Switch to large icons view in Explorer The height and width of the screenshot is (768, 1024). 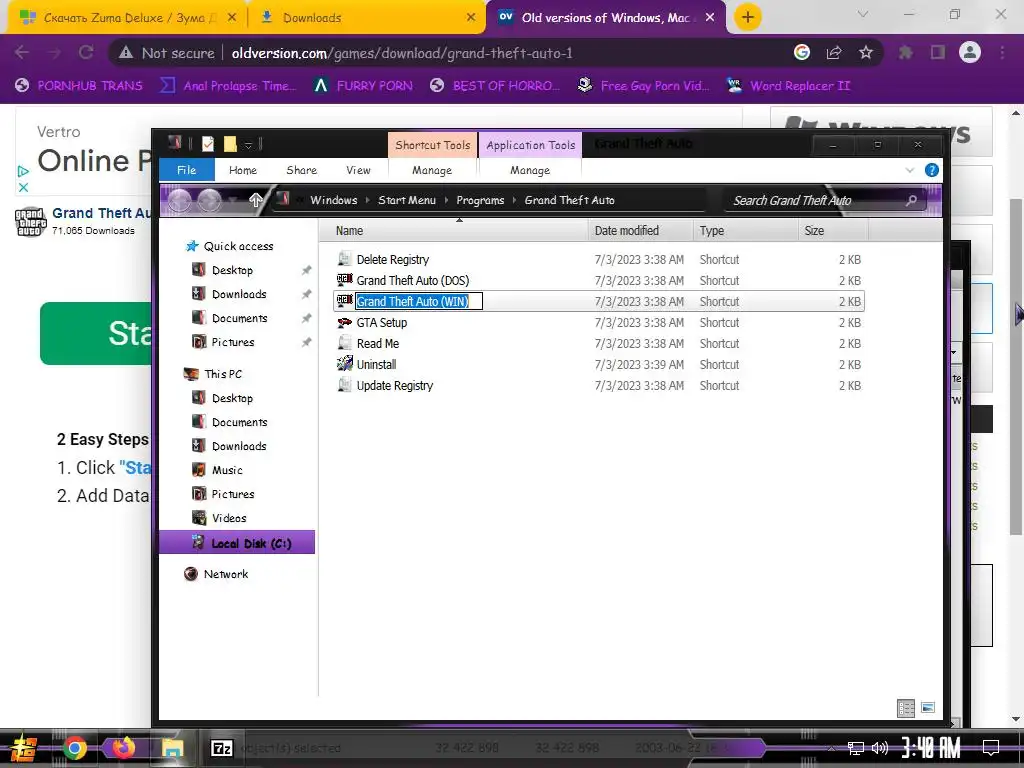[x=928, y=708]
